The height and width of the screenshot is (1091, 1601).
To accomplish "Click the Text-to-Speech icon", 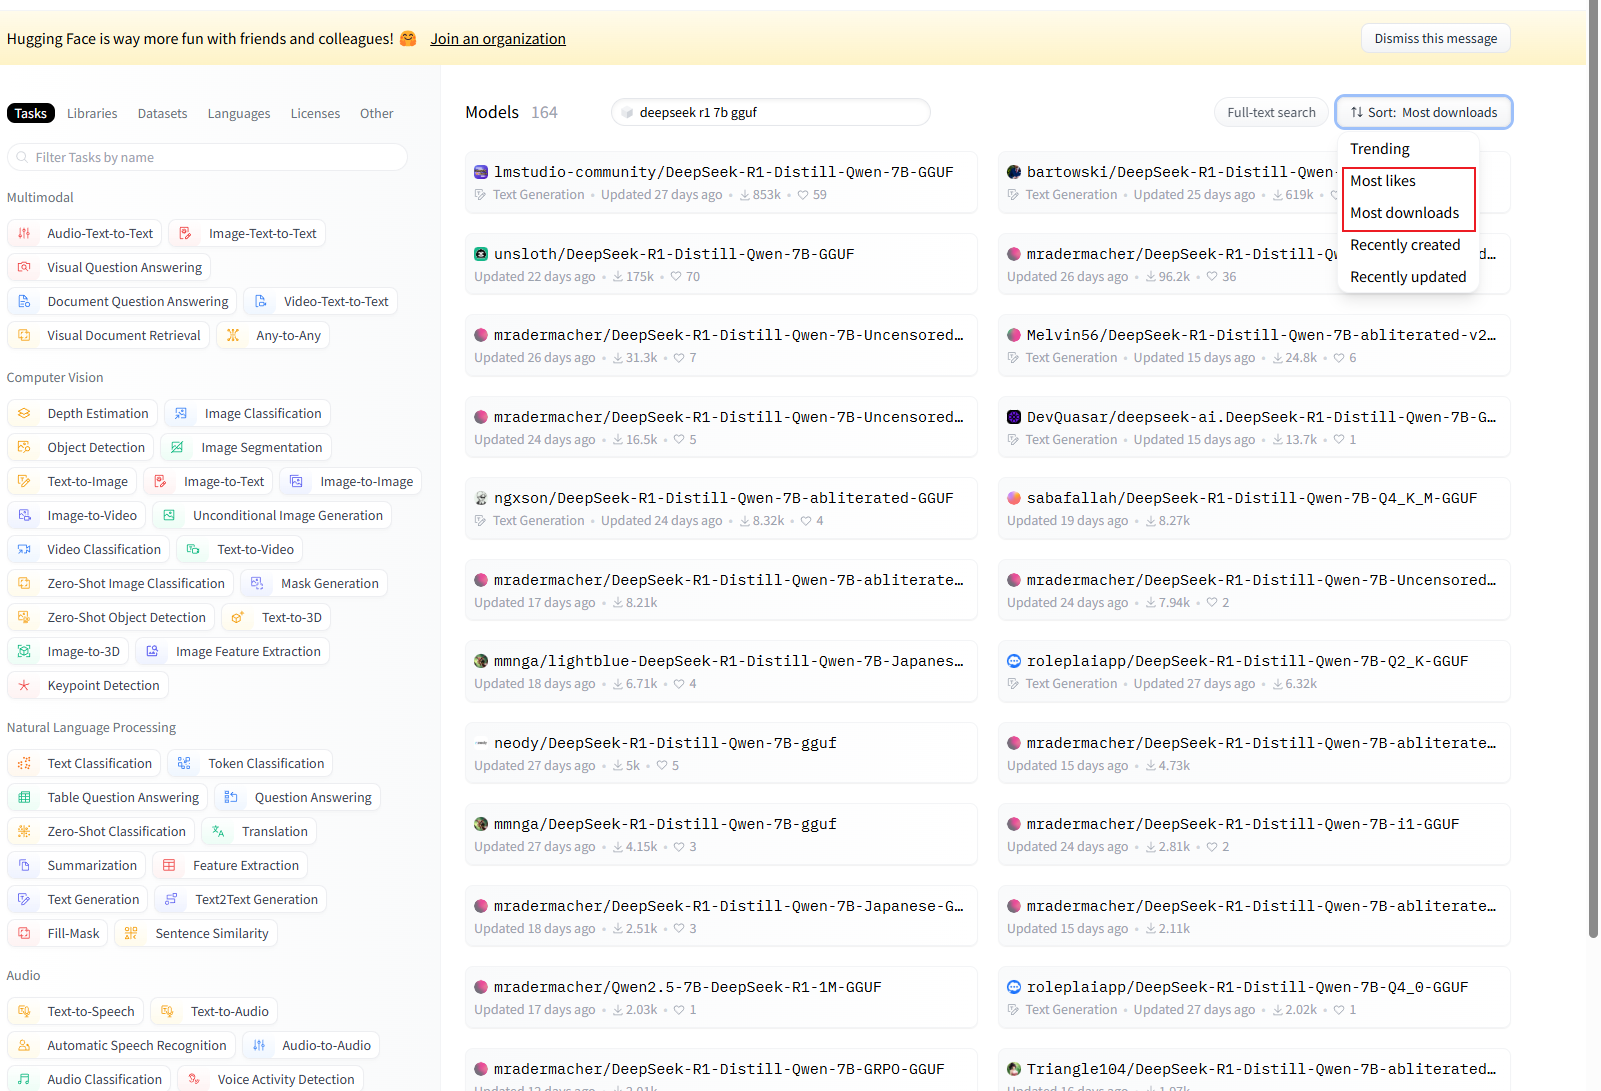I will pyautogui.click(x=24, y=1011).
